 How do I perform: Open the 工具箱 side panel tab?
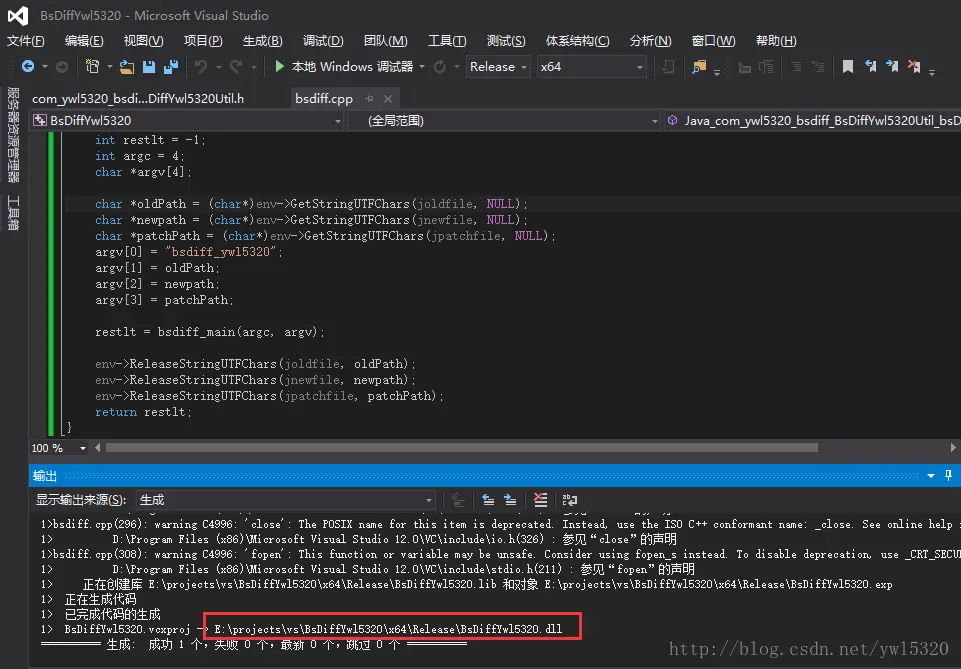point(13,213)
